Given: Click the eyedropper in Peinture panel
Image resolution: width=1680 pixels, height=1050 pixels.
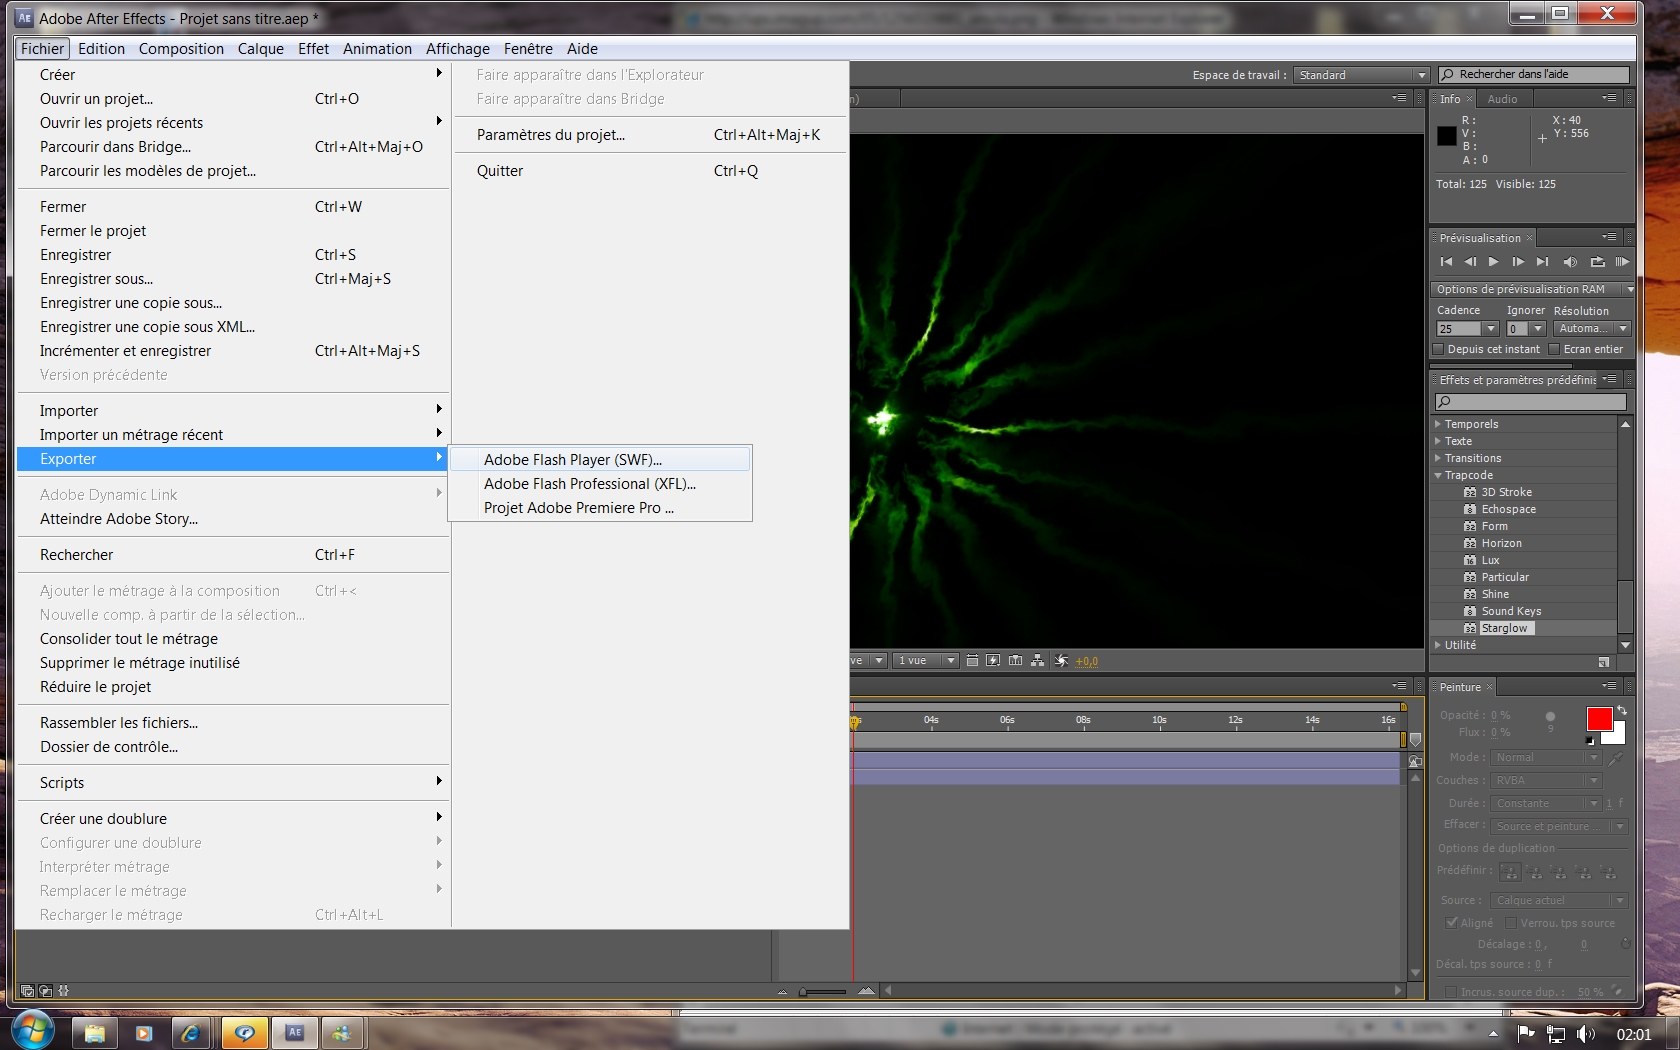Looking at the screenshot, I should (x=1614, y=760).
